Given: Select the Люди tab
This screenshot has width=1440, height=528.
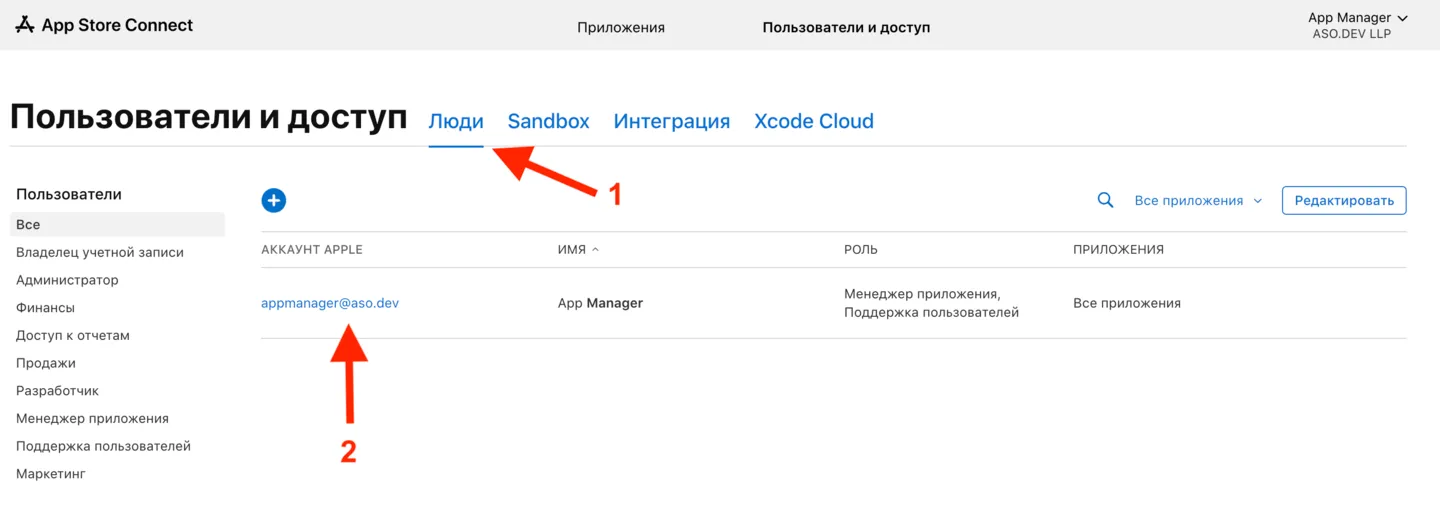Looking at the screenshot, I should click(x=456, y=121).
